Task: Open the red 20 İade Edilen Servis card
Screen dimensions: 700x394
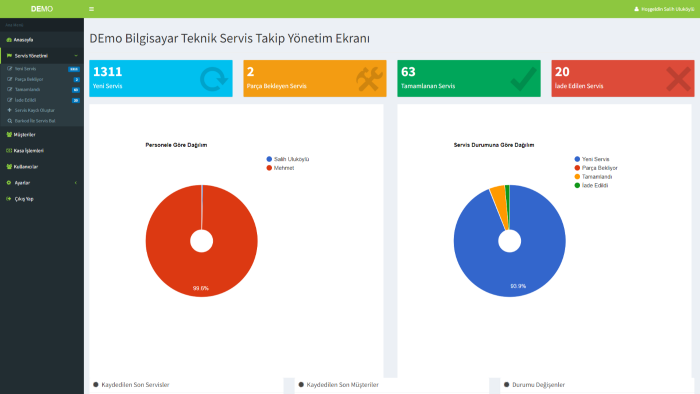Action: [x=623, y=78]
